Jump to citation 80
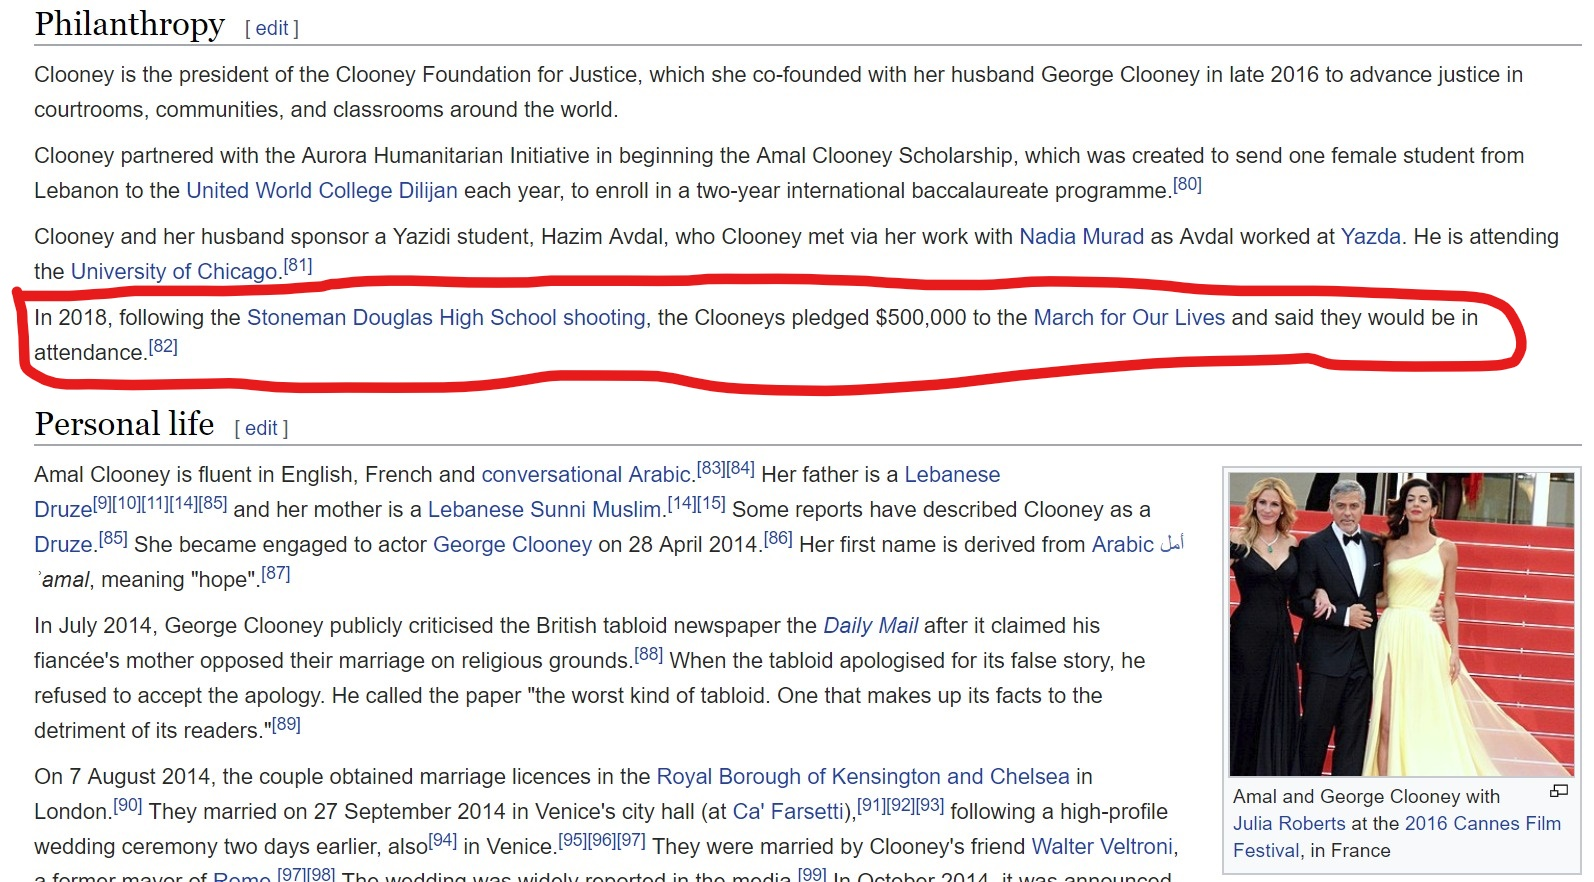Viewport: 1594px width, 882px height. (1187, 184)
